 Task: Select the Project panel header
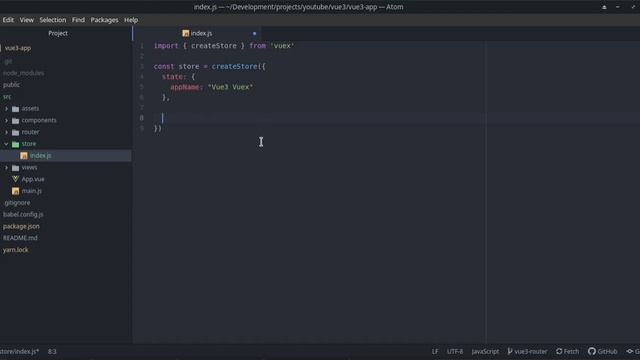[x=58, y=33]
